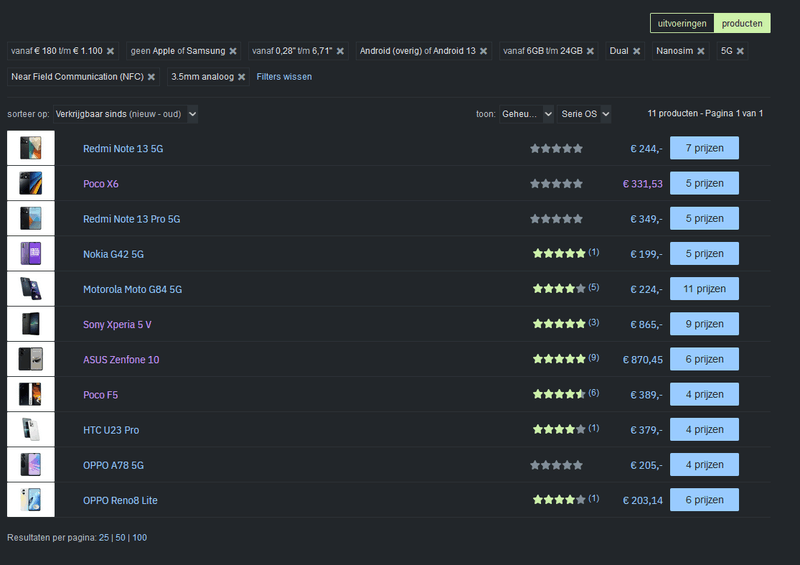The height and width of the screenshot is (565, 800).
Task: Select the € 331,53 price of Poco X6
Action: coord(642,184)
